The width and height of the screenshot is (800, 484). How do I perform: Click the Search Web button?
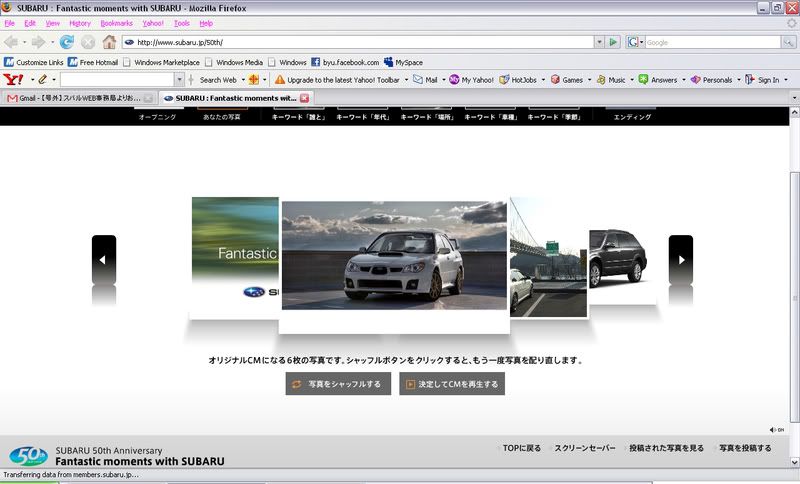[x=218, y=80]
